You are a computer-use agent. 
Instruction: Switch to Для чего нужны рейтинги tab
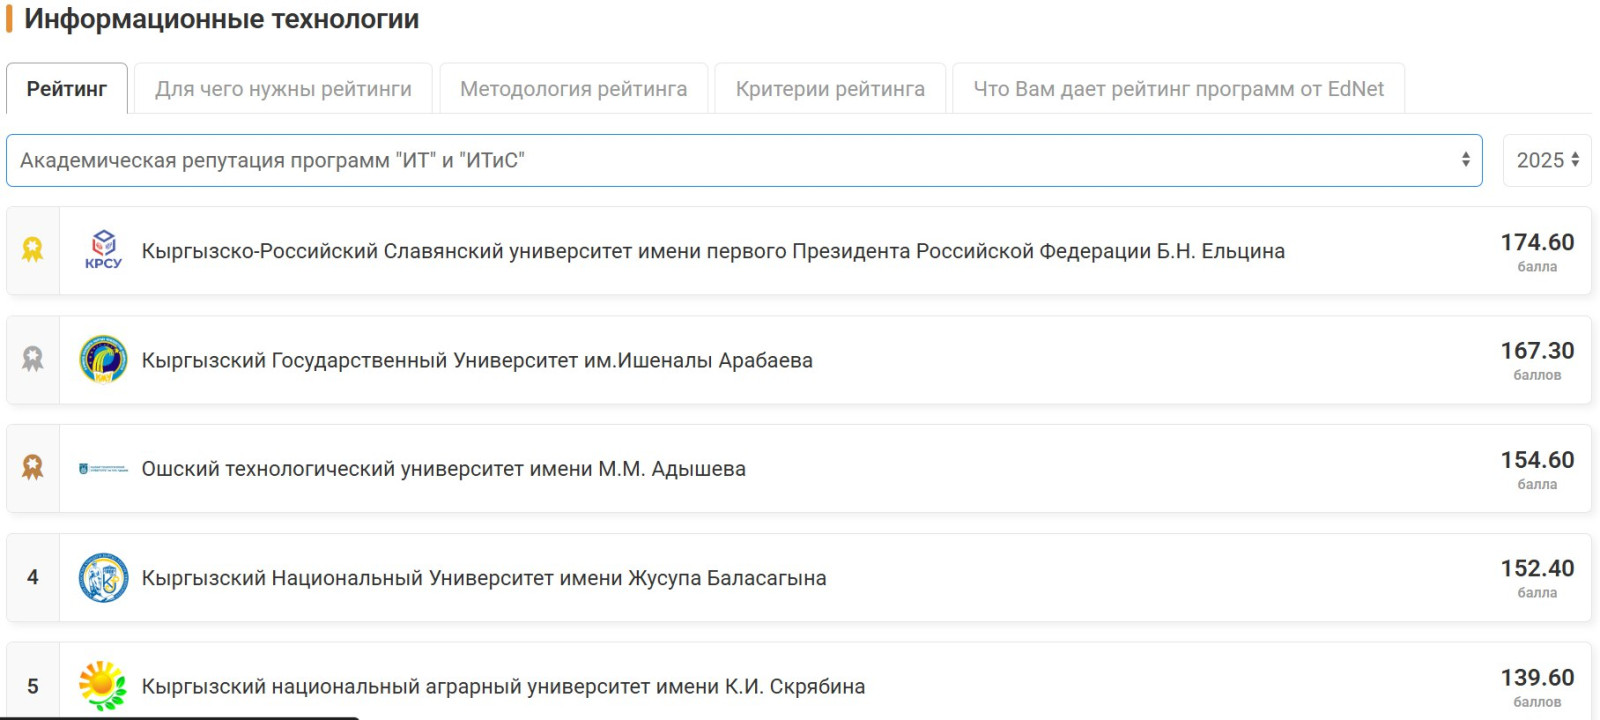tap(283, 89)
